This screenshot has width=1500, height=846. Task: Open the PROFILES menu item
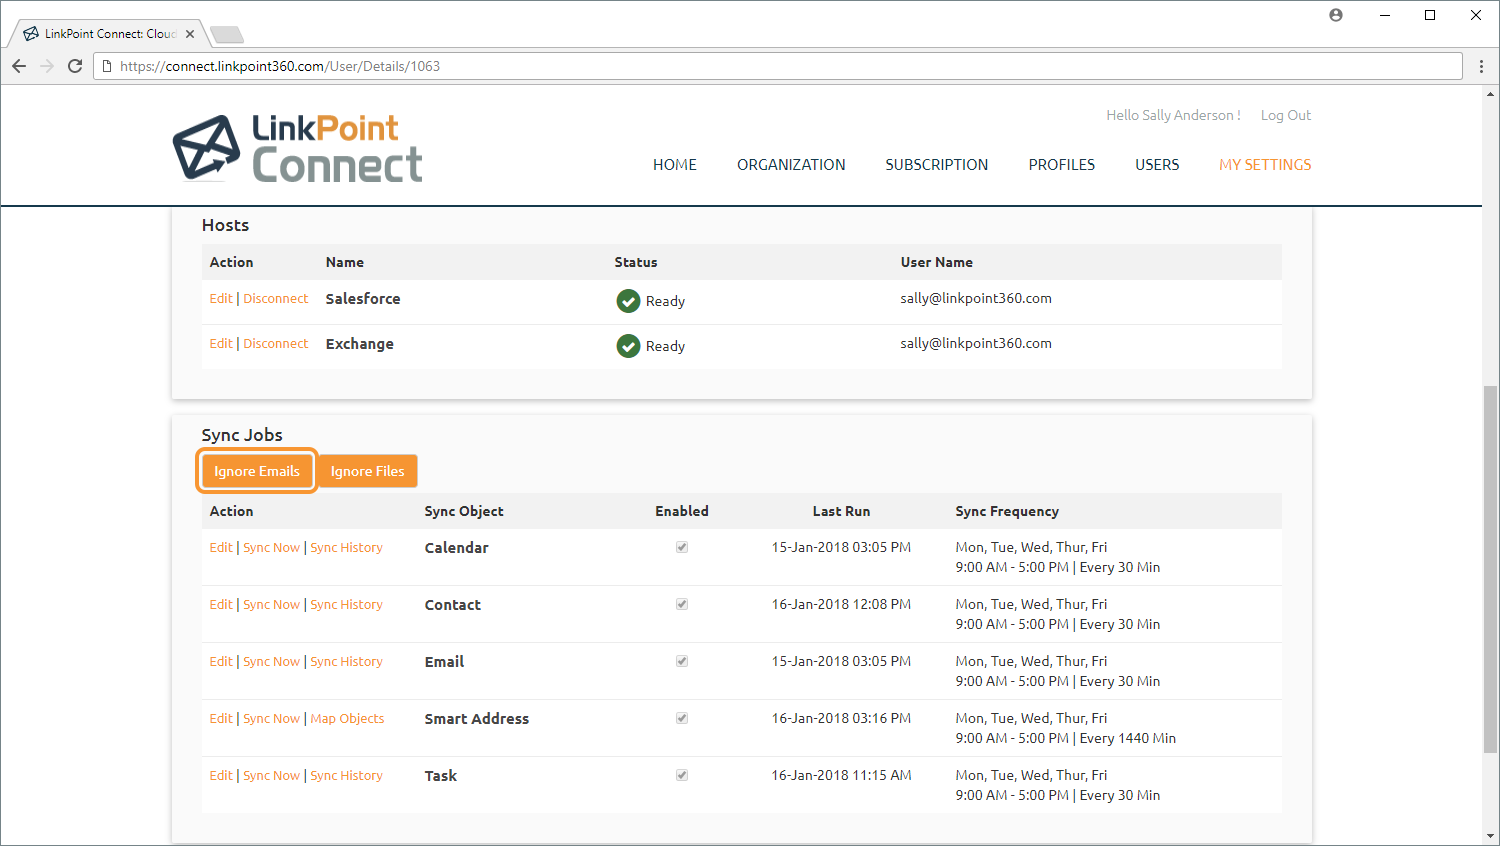coord(1062,165)
